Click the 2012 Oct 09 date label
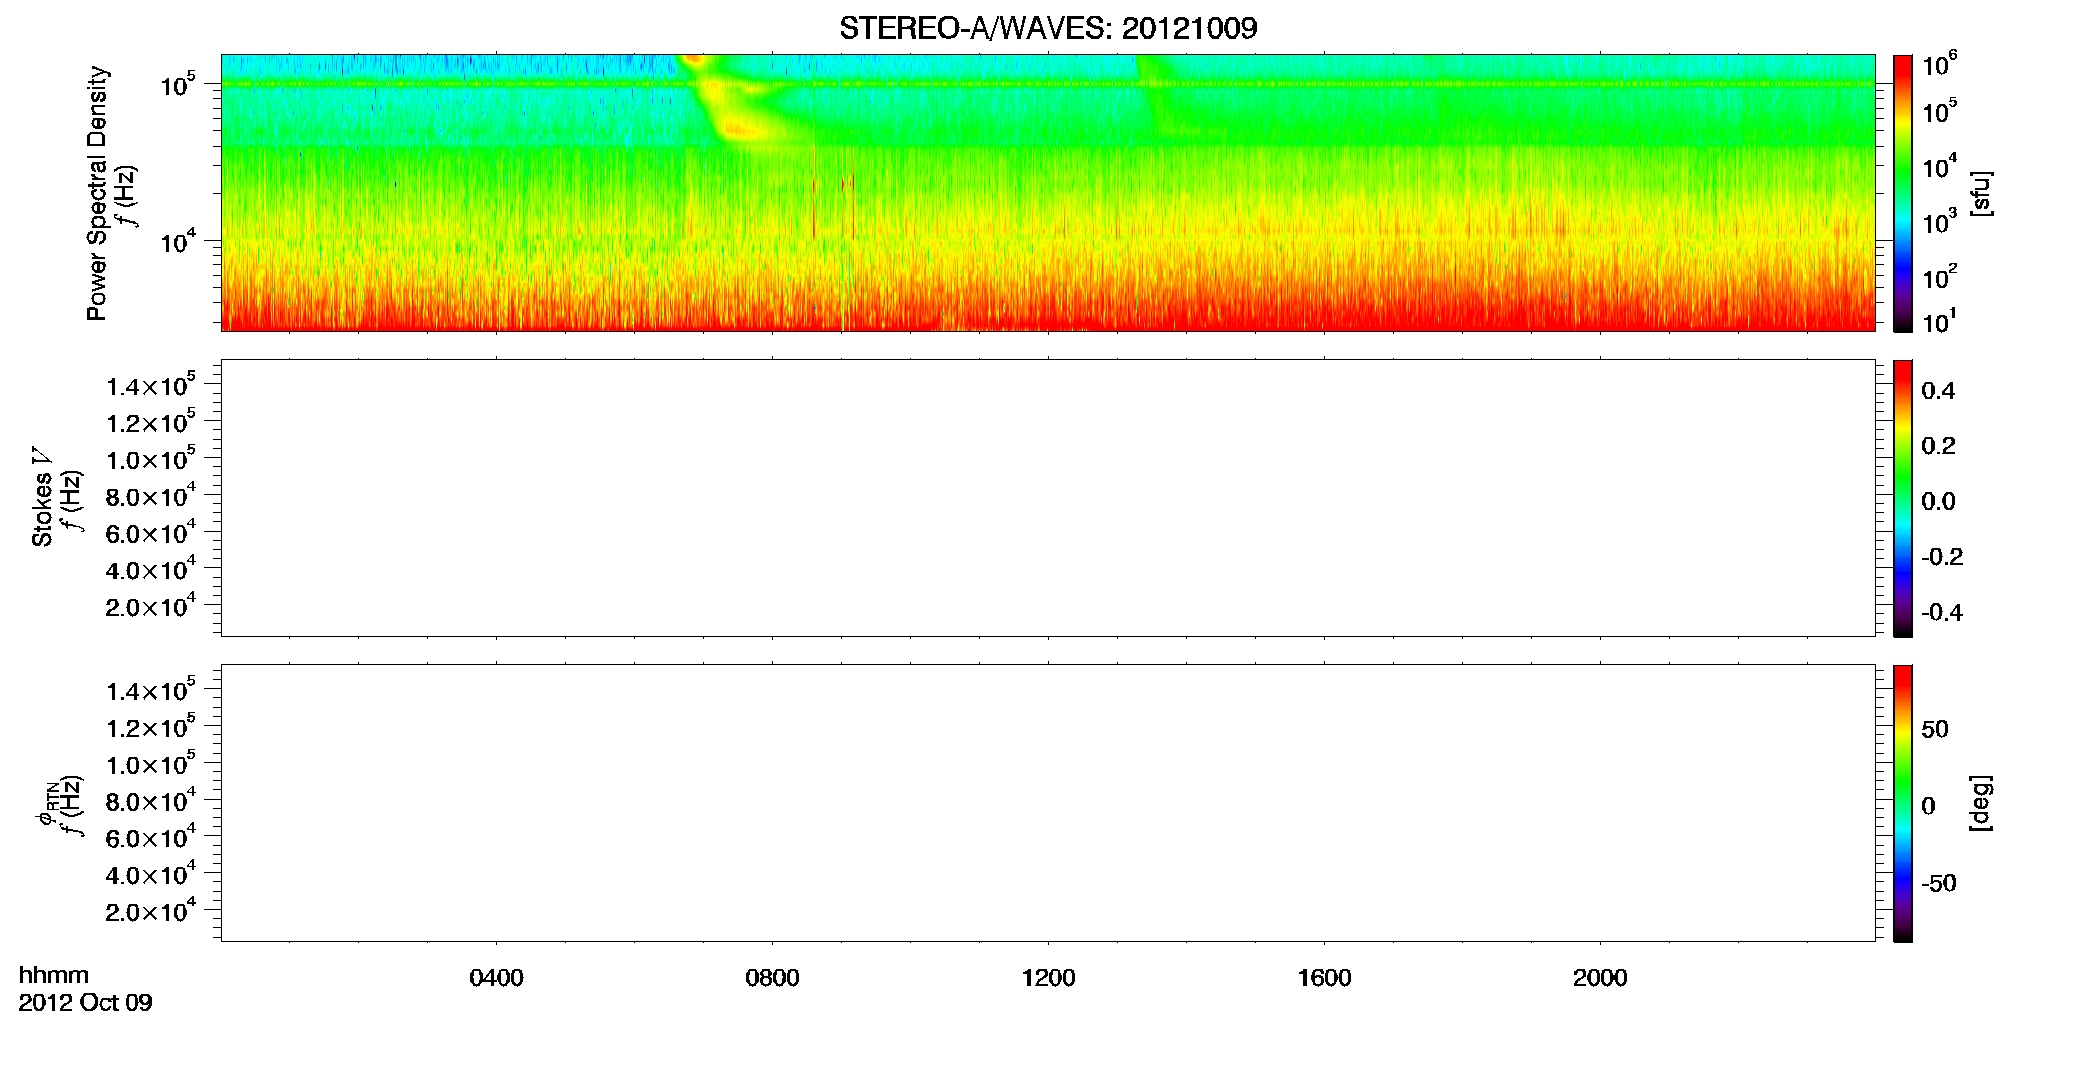This screenshot has height=1080, width=2096. [x=85, y=1003]
